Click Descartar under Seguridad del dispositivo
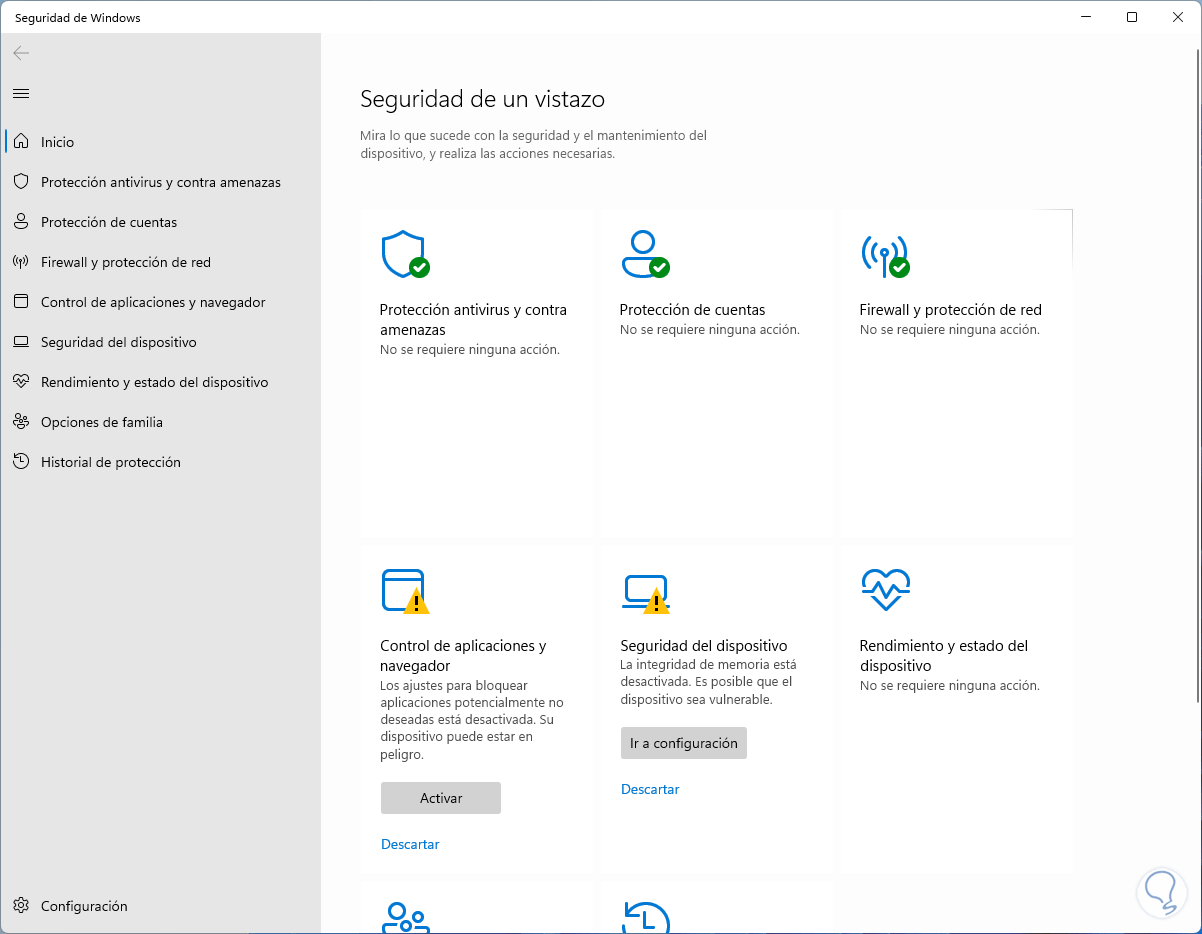 click(x=650, y=789)
